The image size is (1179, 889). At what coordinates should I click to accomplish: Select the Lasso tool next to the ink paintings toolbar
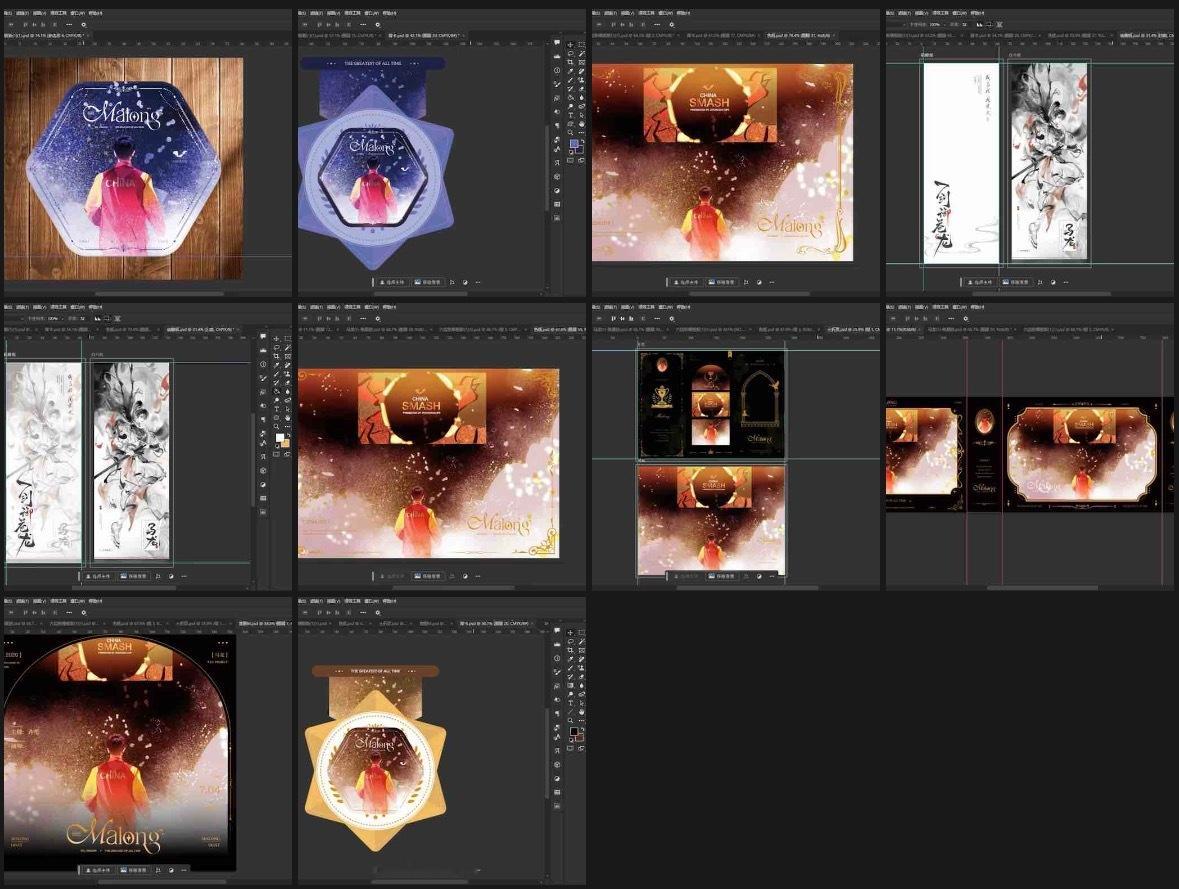tap(277, 347)
